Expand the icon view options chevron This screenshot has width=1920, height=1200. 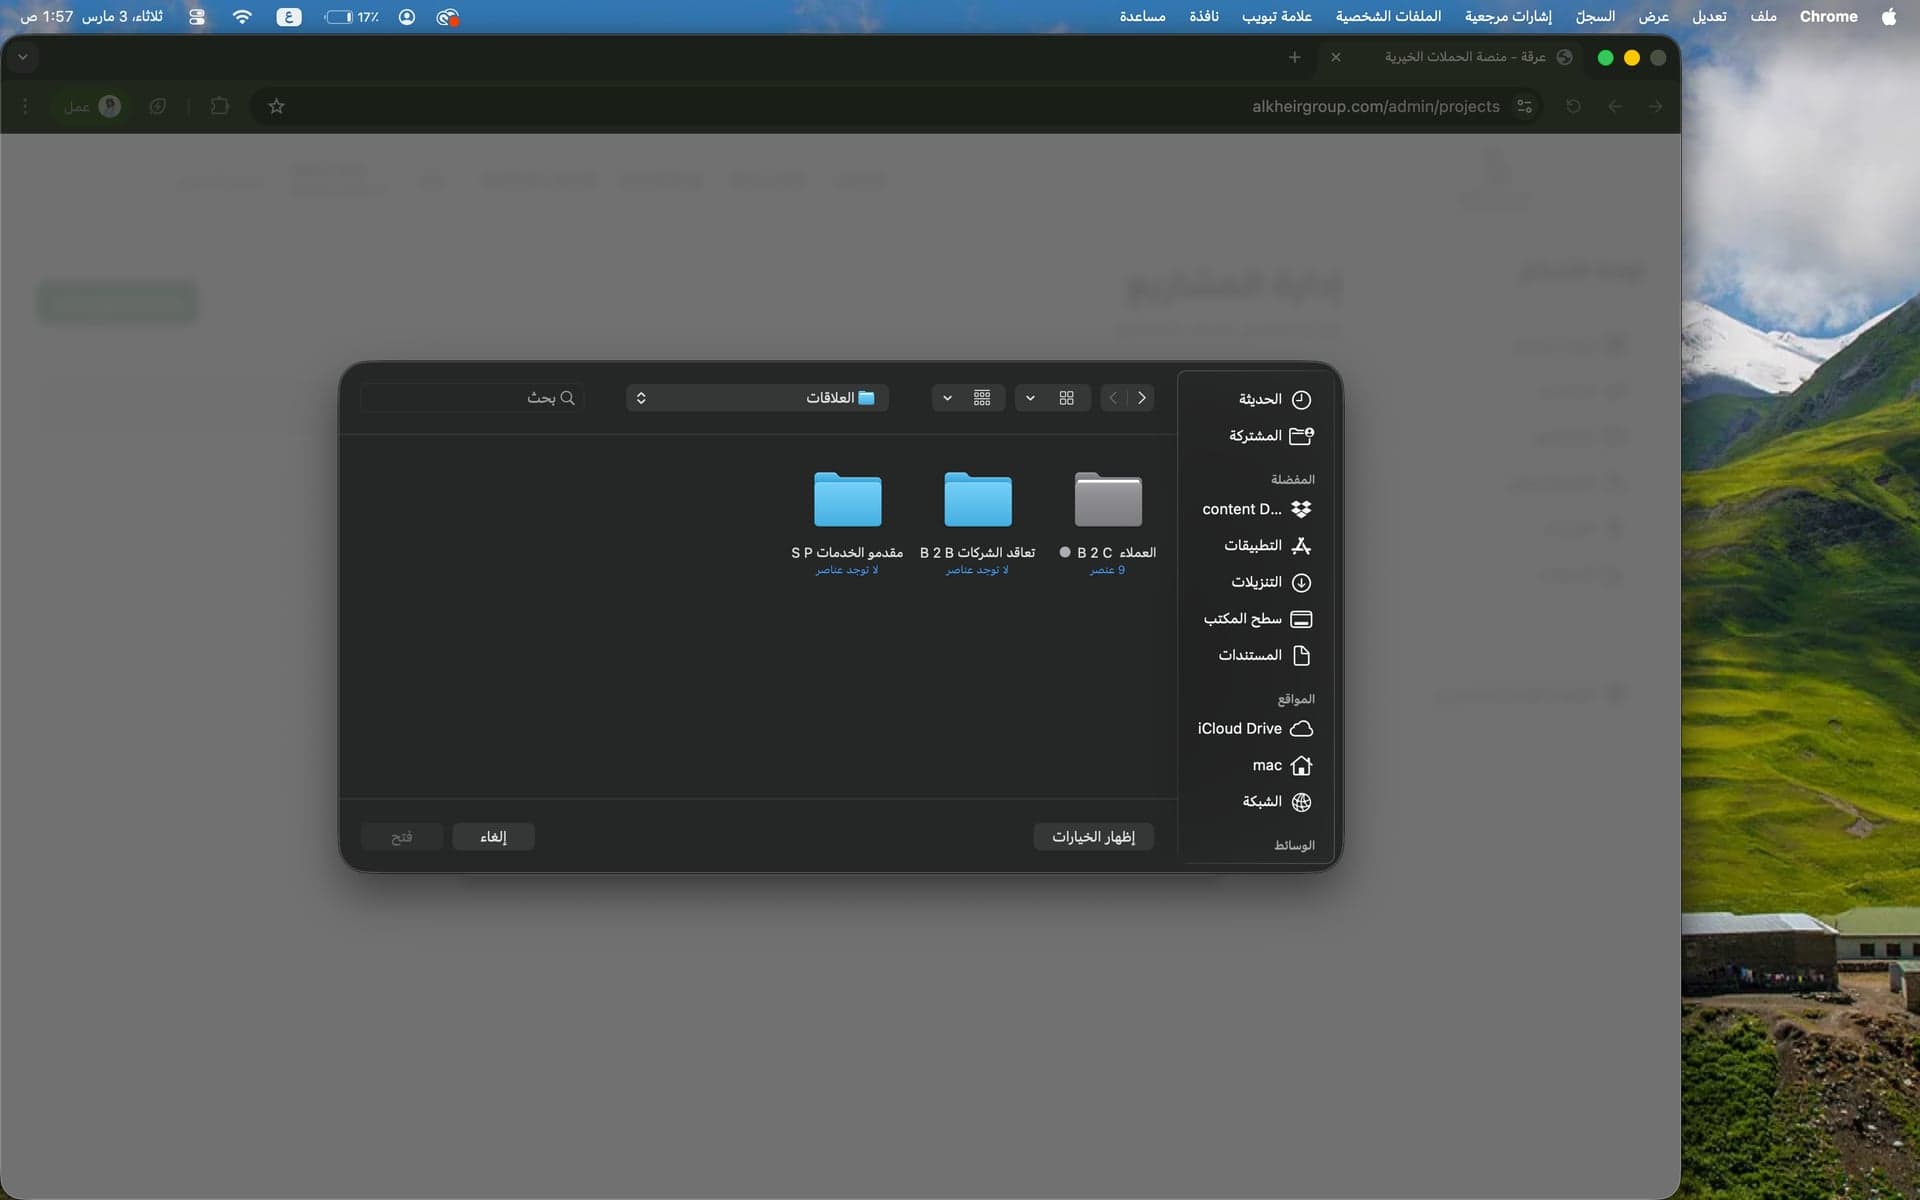click(1030, 398)
